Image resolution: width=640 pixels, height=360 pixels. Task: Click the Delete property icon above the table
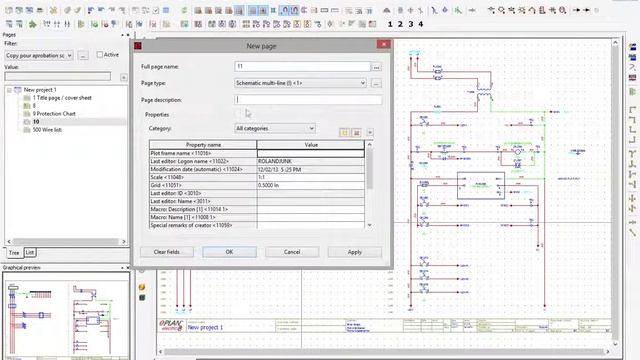tap(356, 132)
